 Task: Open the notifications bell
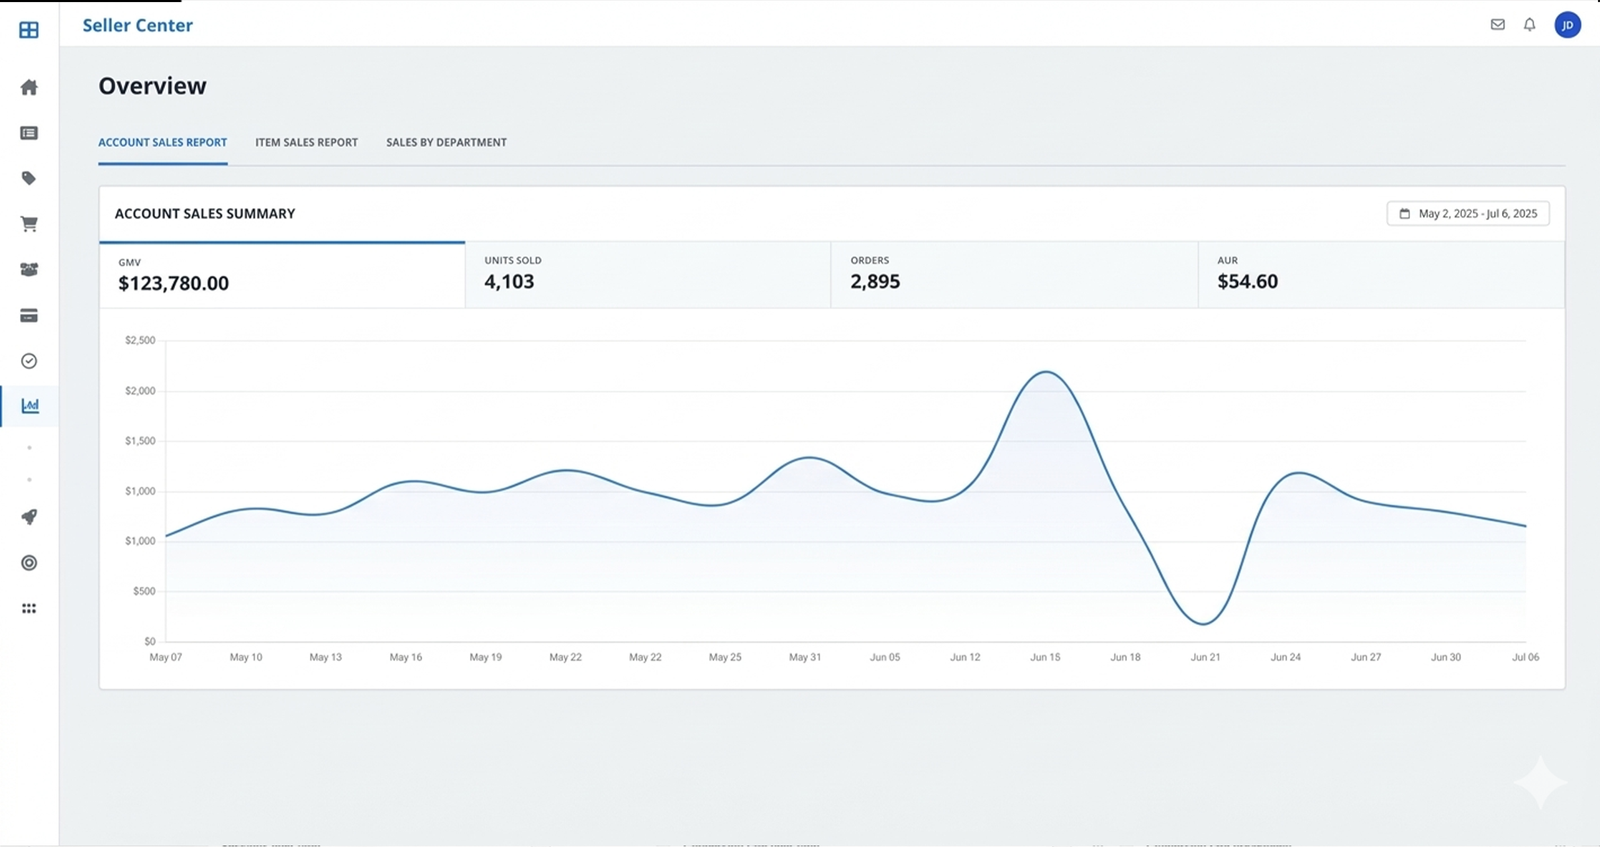coord(1529,25)
